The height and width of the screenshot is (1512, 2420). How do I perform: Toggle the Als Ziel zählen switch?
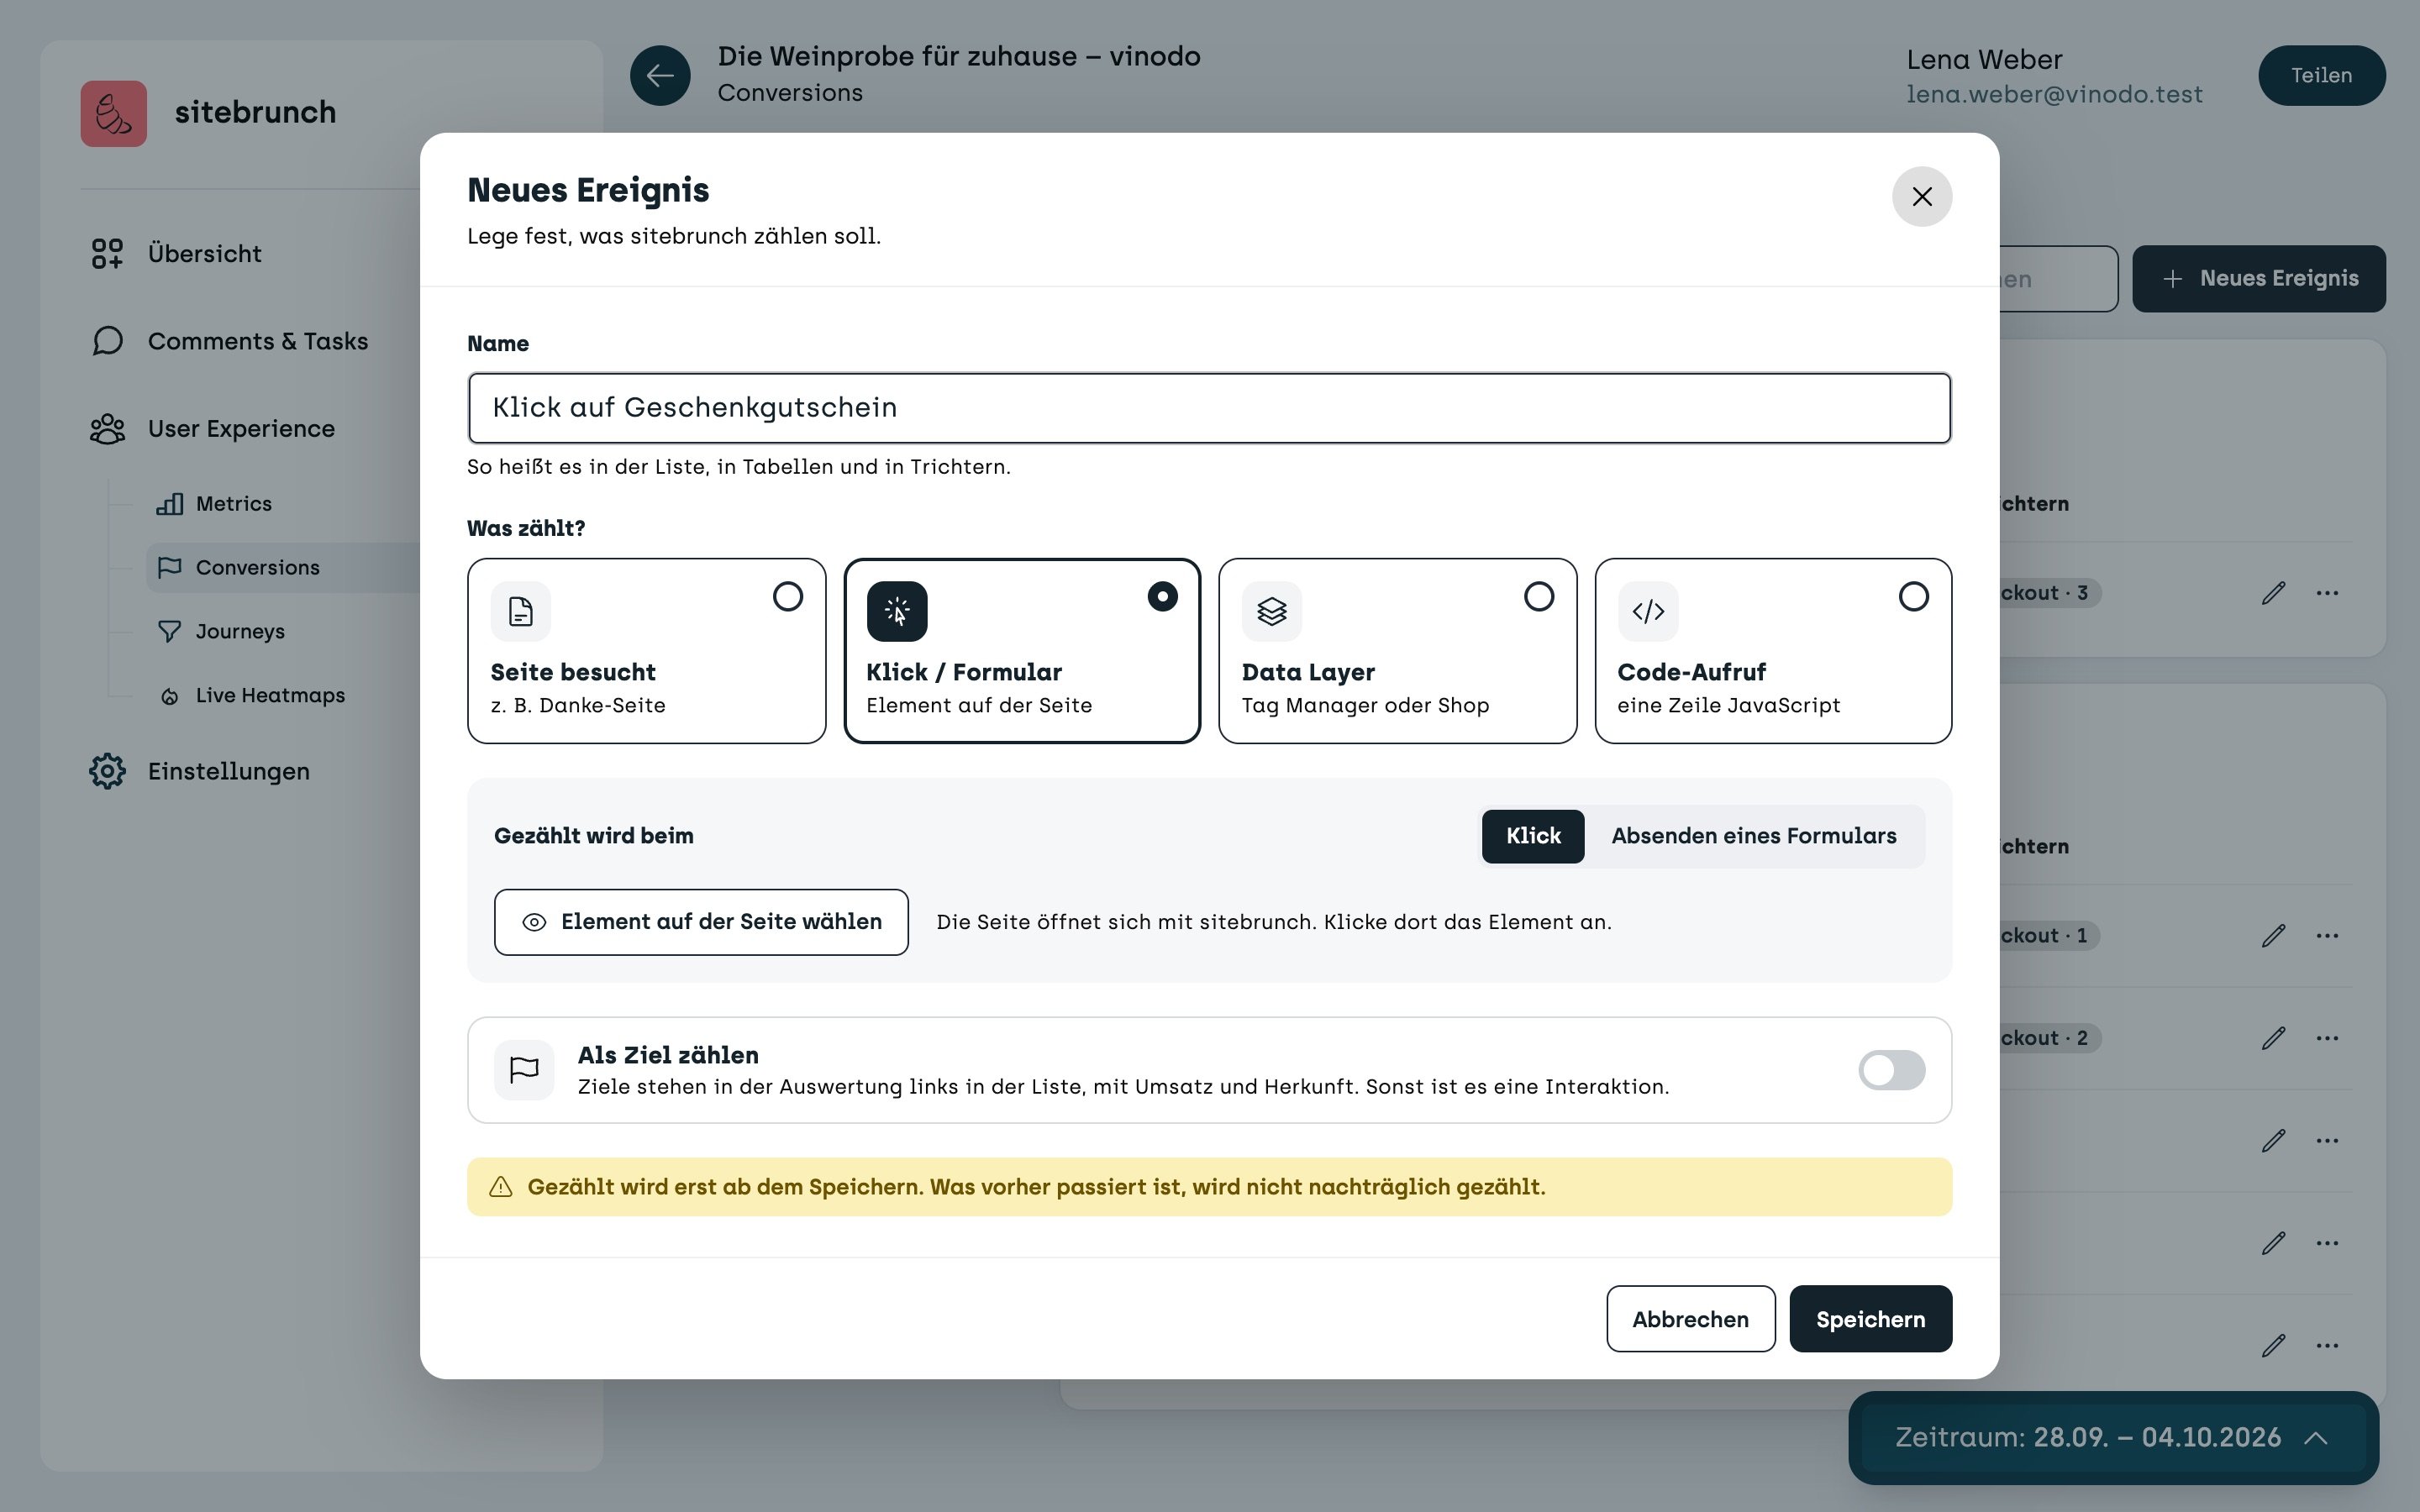(x=1891, y=1070)
